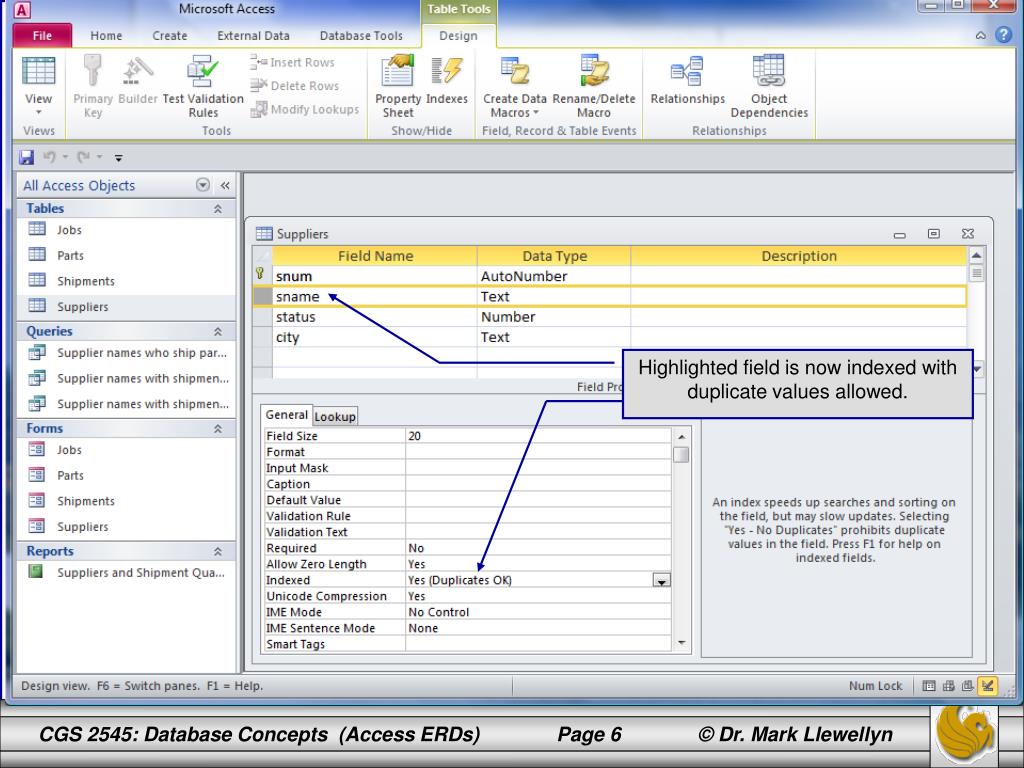Viewport: 1024px width, 768px height.
Task: Click the IME Mode value No Control
Action: (x=538, y=613)
